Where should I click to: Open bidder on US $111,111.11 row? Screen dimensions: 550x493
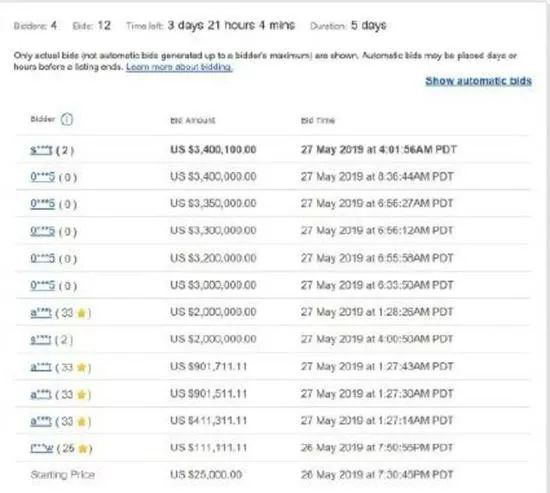point(41,449)
